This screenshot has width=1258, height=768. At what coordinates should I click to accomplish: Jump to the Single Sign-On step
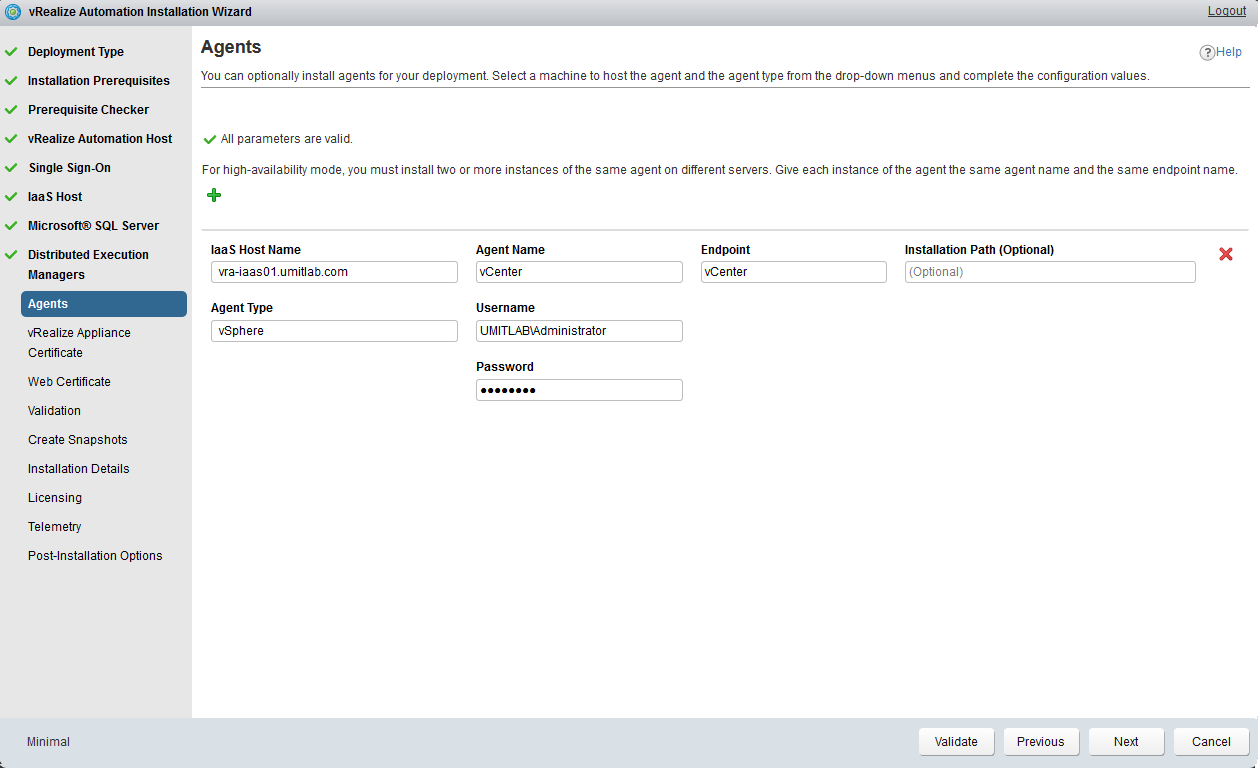pyautogui.click(x=69, y=168)
